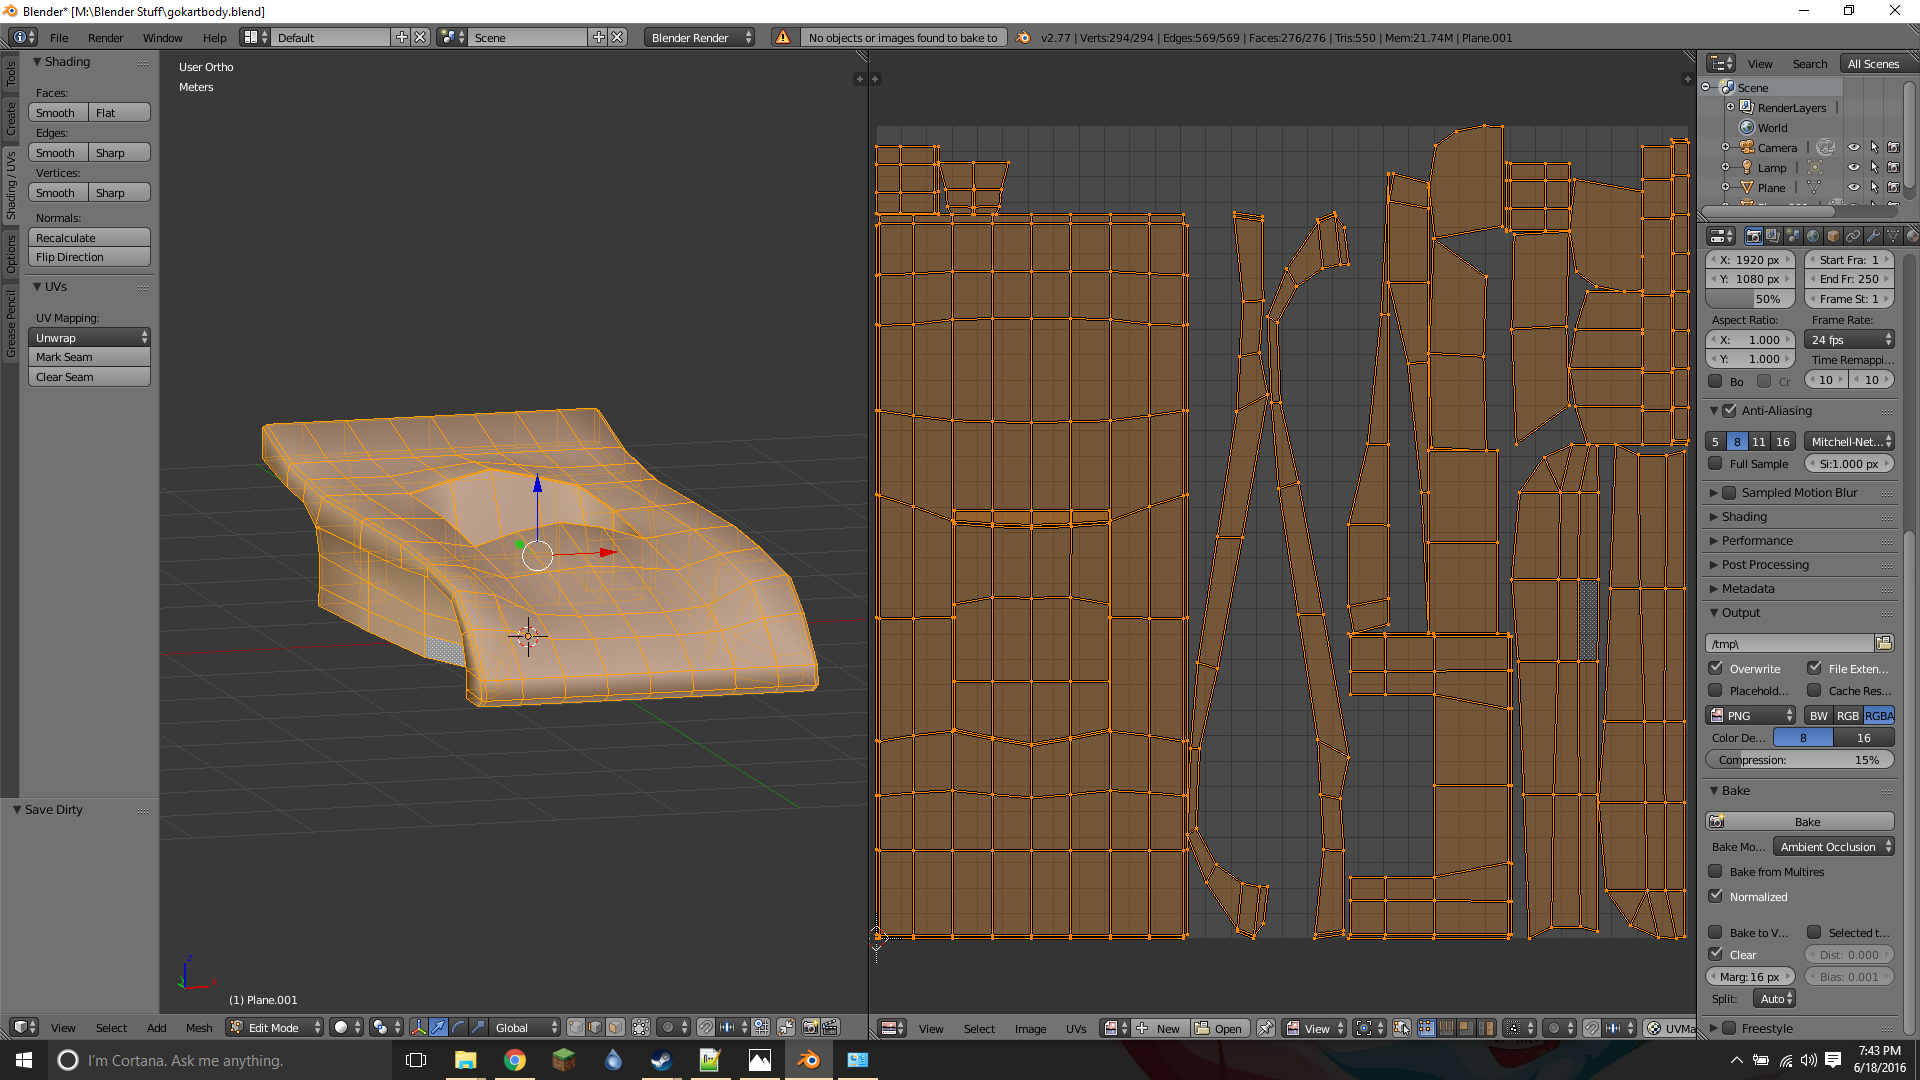This screenshot has height=1080, width=1920.
Task: Open Edit Mode selector dropdown
Action: (275, 1027)
